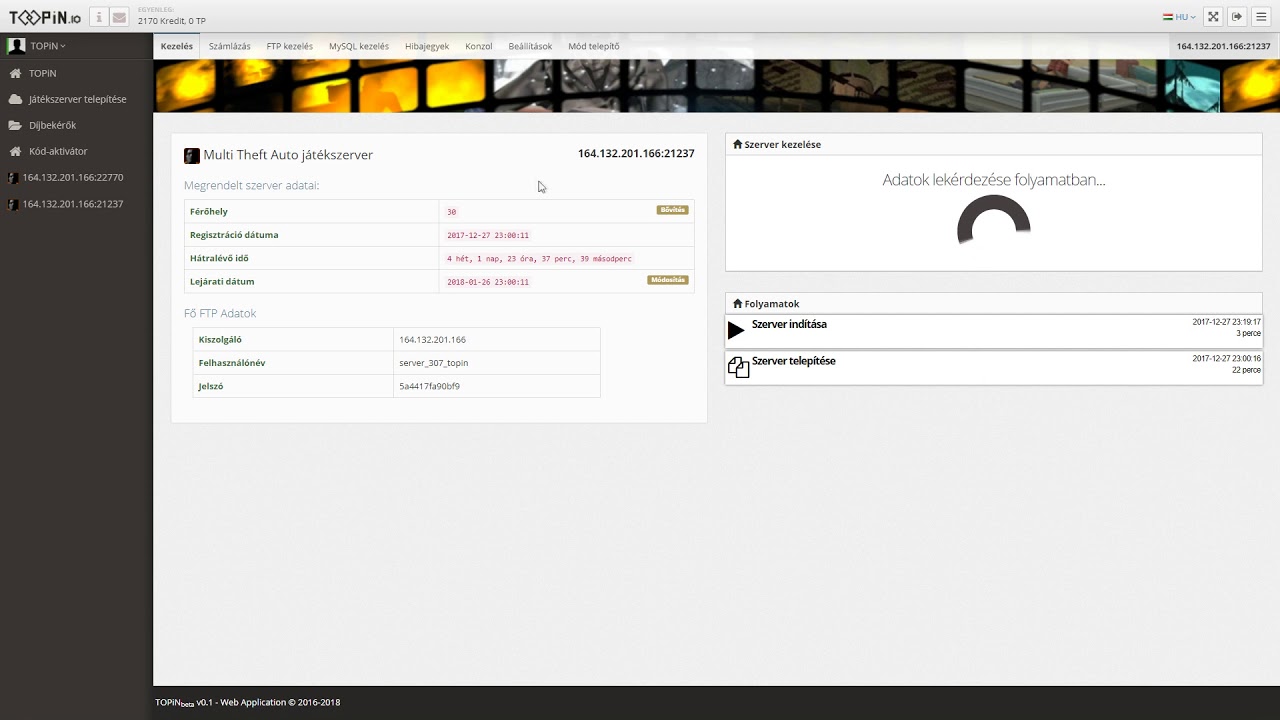This screenshot has height=720, width=1280.
Task: Click the folder icon for Díjbekérők
Action: pyautogui.click(x=15, y=126)
